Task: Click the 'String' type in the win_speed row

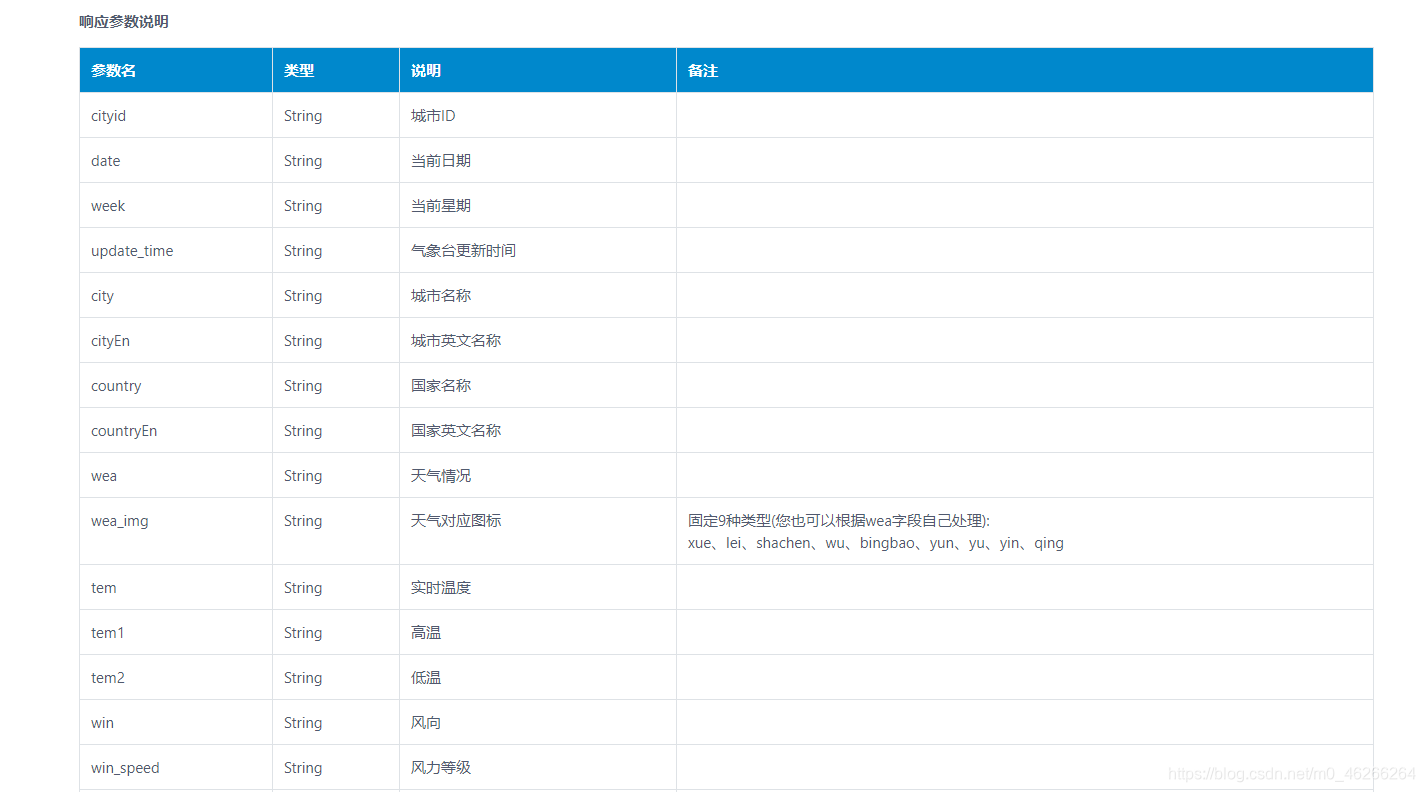Action: point(303,768)
